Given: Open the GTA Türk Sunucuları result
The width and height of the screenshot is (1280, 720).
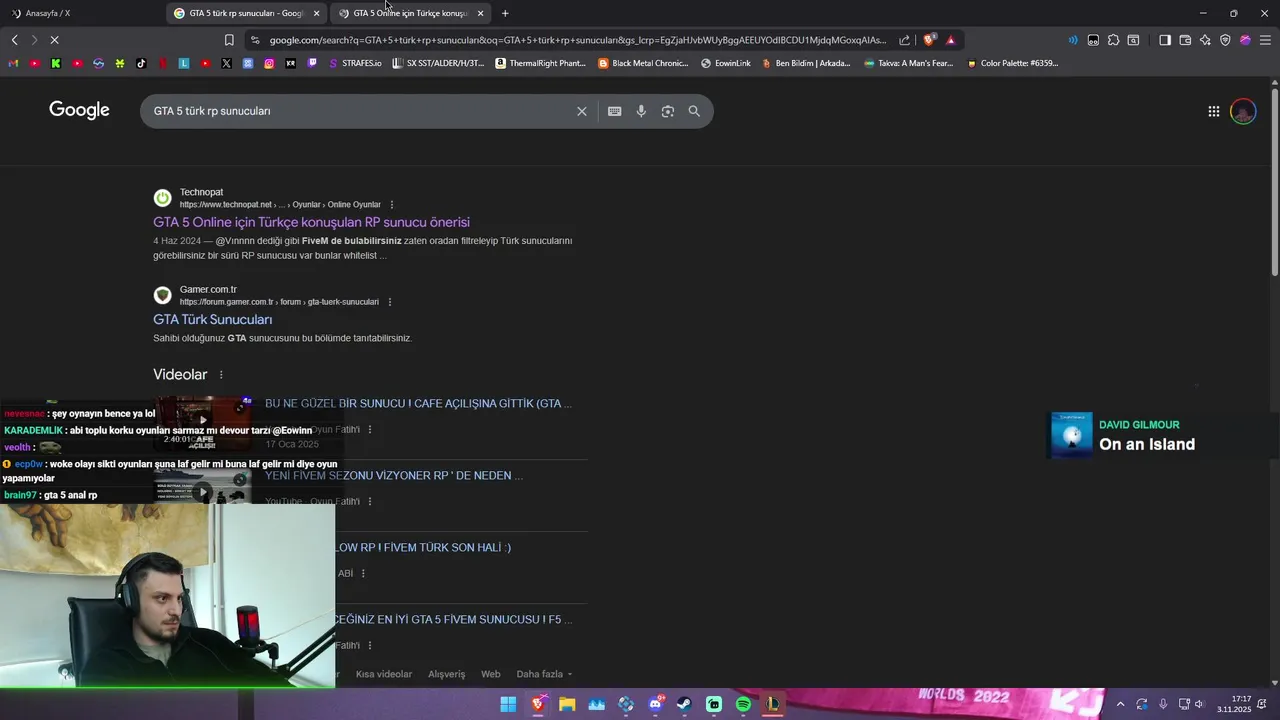Looking at the screenshot, I should click(x=212, y=319).
